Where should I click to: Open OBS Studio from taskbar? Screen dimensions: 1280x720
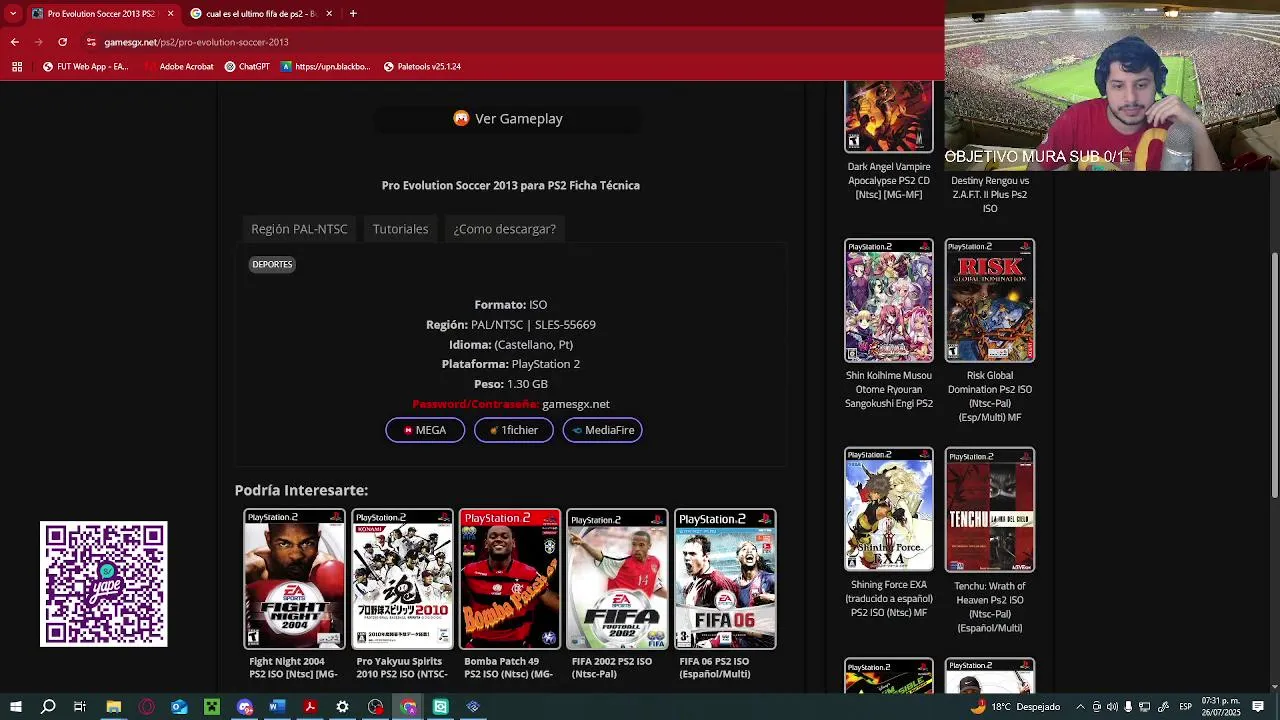375,707
